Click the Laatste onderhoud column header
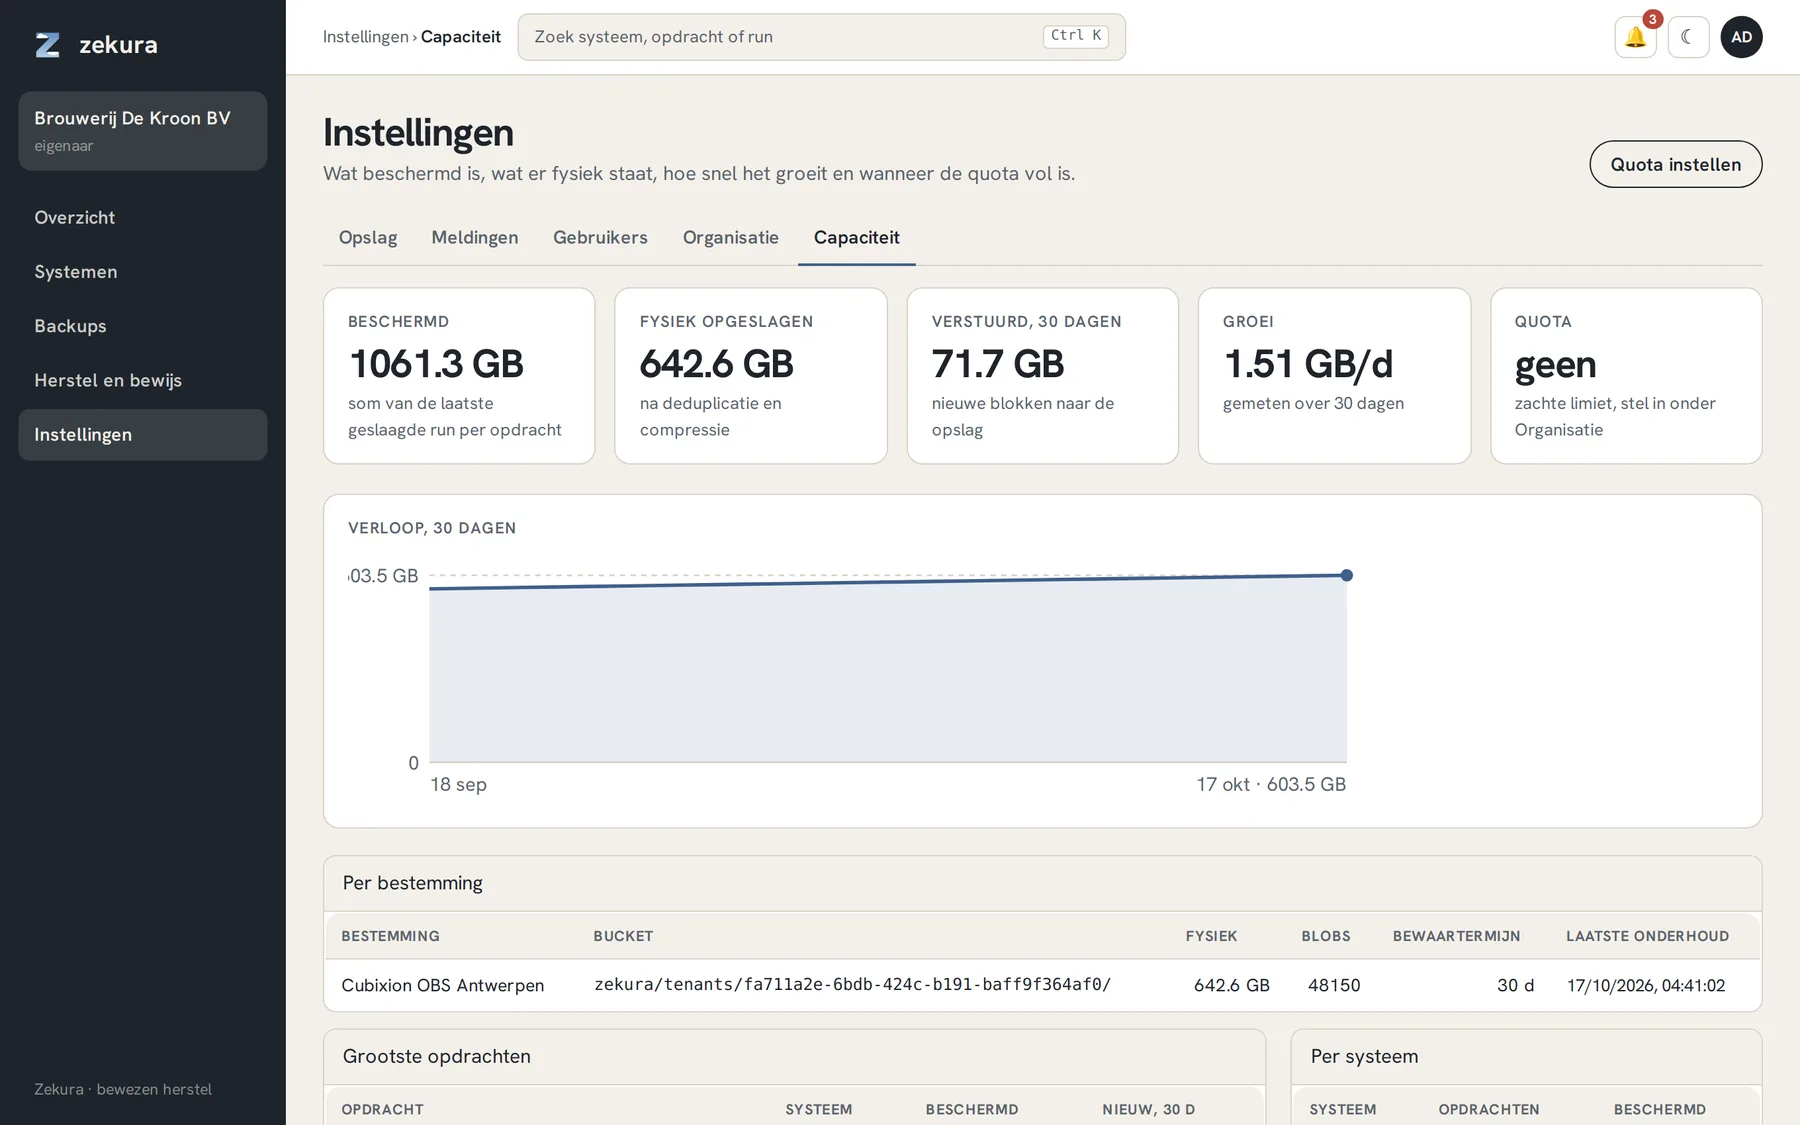The width and height of the screenshot is (1800, 1125). pos(1648,937)
